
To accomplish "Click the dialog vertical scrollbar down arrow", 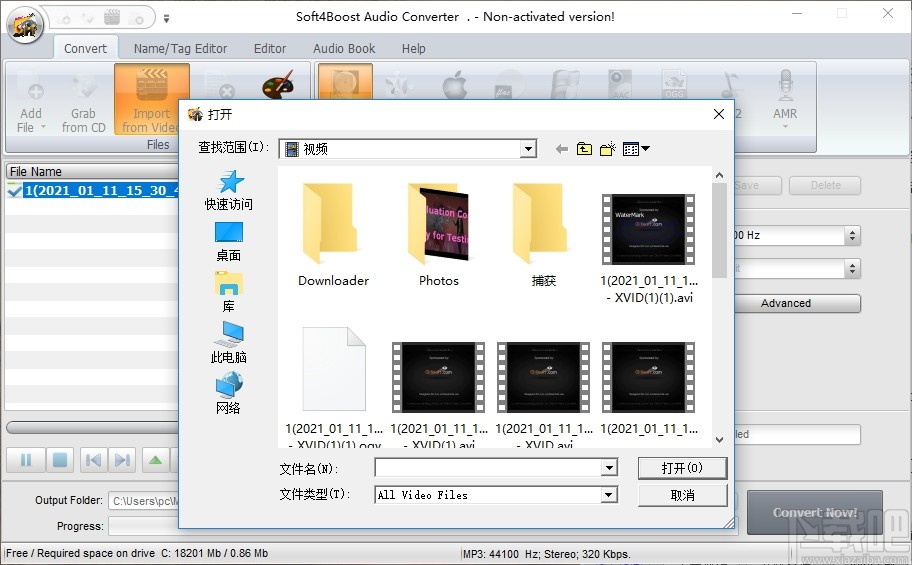I will coord(719,440).
